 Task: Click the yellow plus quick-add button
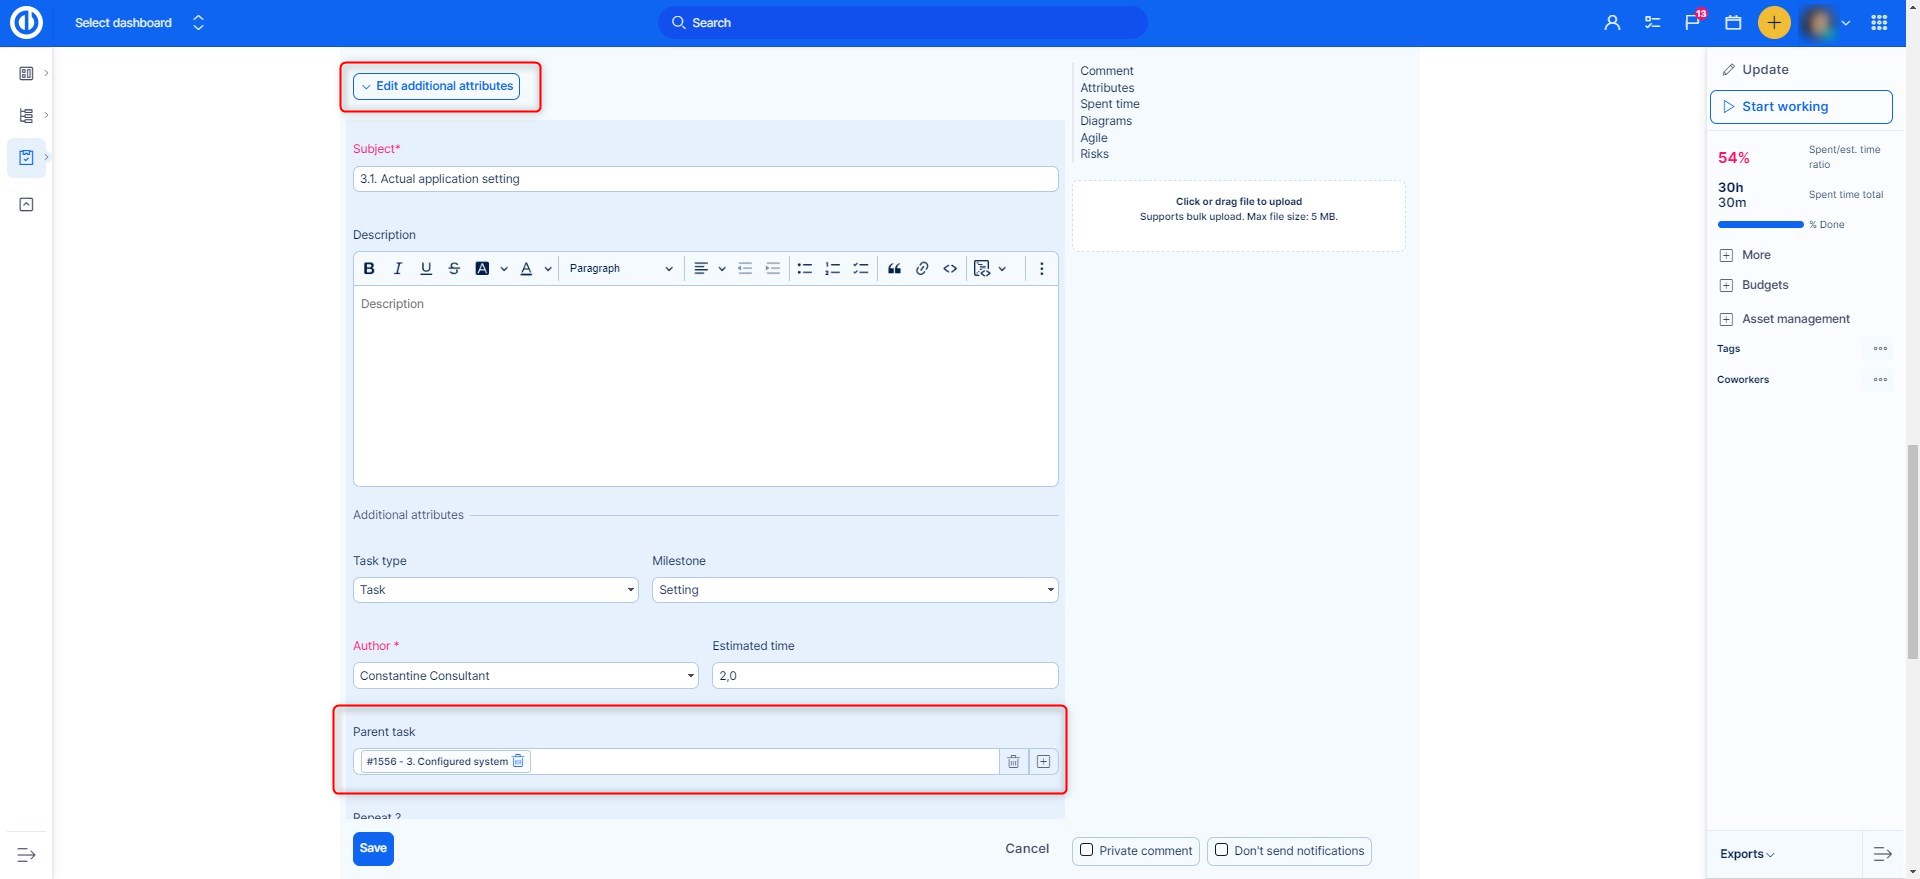pyautogui.click(x=1774, y=23)
